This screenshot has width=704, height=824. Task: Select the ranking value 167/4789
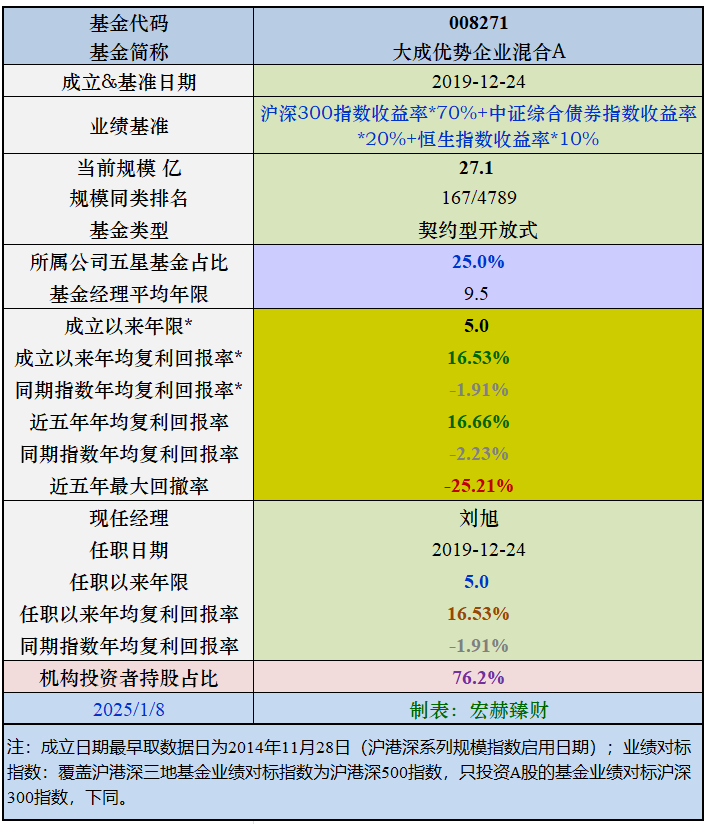[479, 198]
